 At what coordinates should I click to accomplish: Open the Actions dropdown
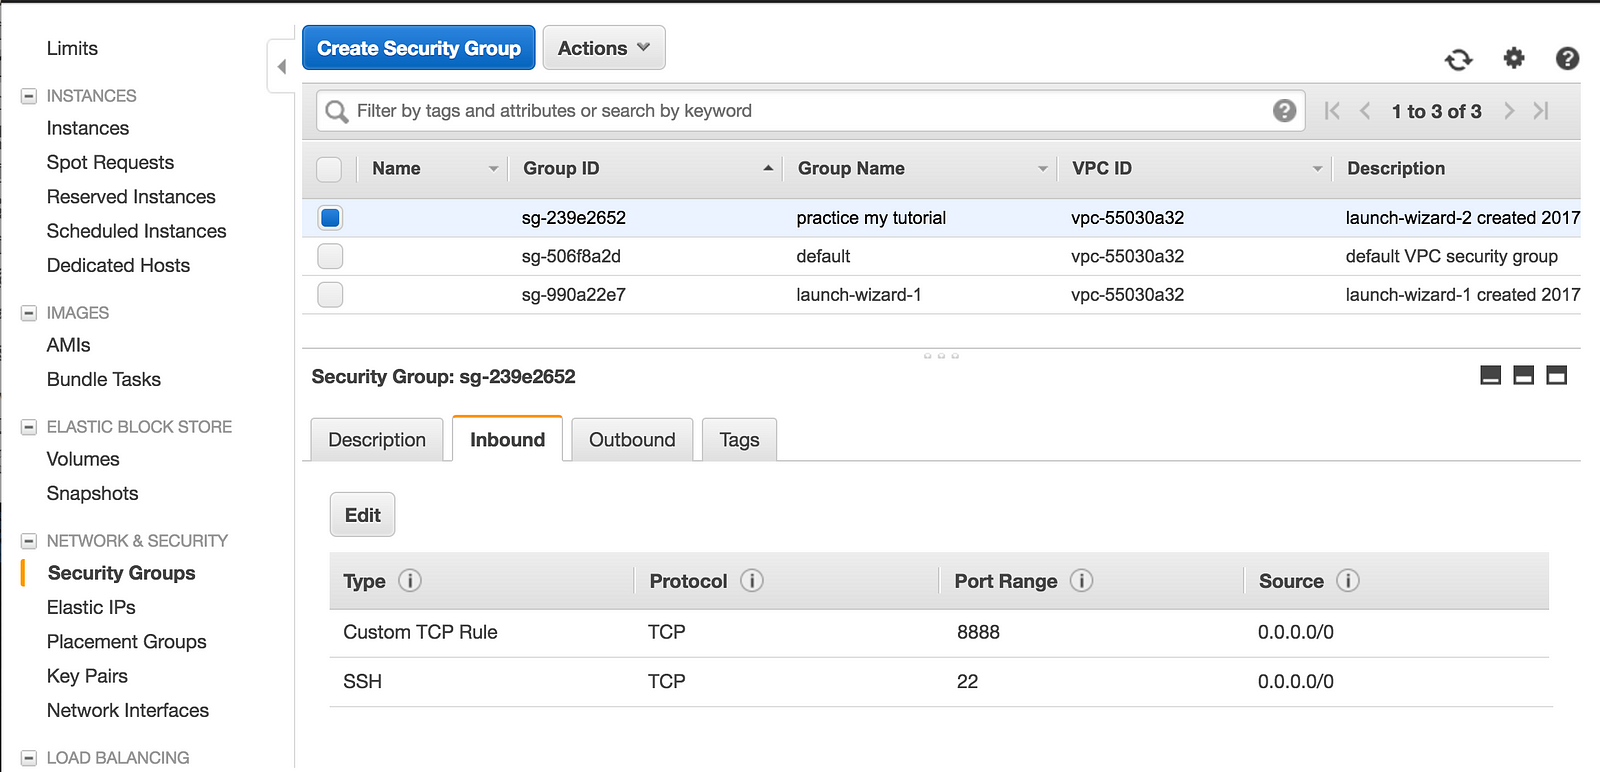point(604,48)
